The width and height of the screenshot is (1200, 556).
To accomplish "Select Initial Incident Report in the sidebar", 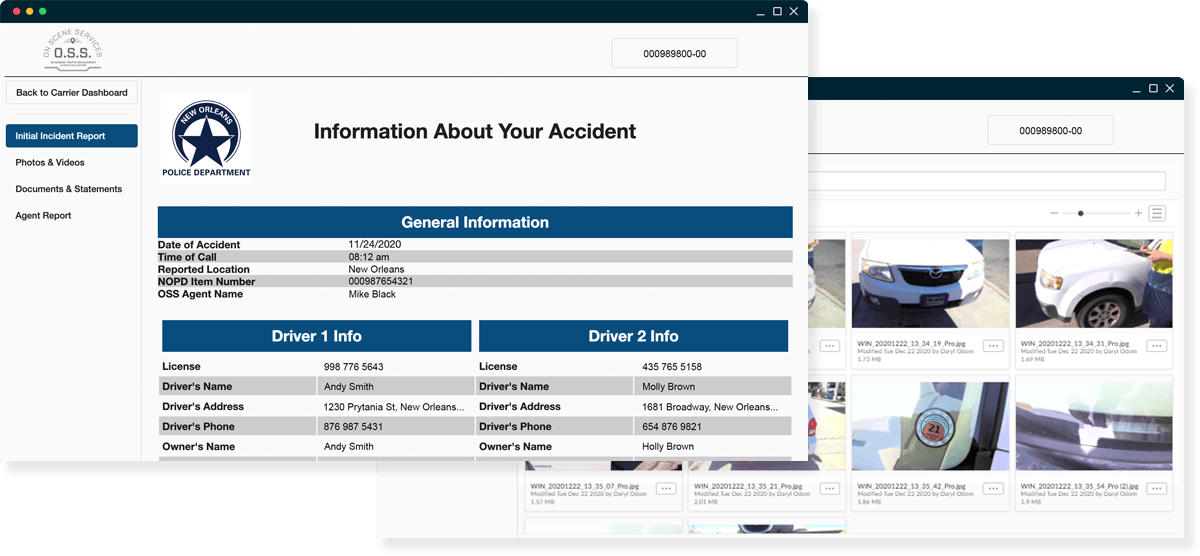I will pyautogui.click(x=72, y=136).
